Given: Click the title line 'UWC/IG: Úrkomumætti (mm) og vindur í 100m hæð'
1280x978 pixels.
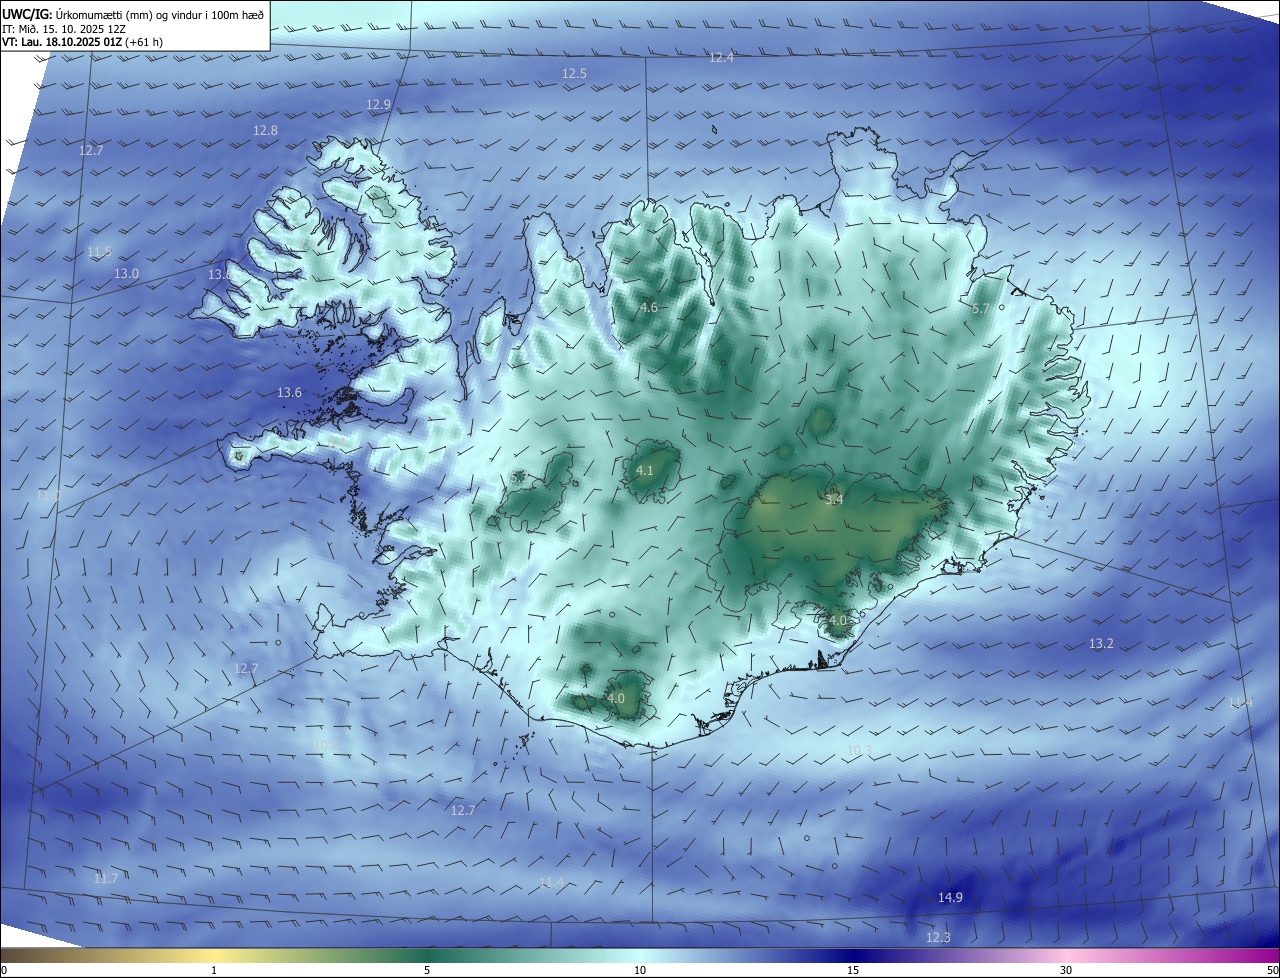Looking at the screenshot, I should tap(132, 14).
